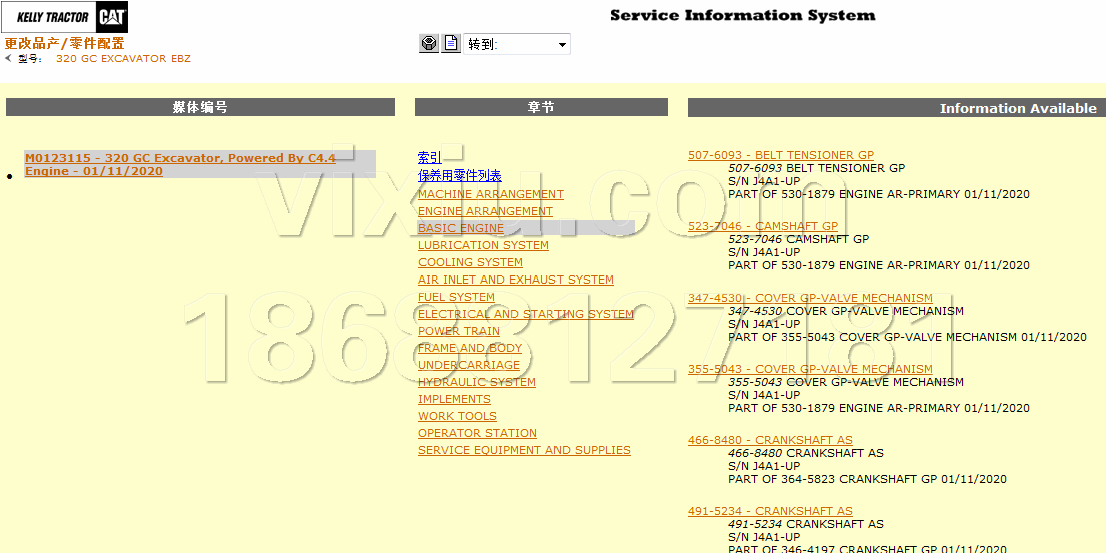Viewport: 1106px width, 553px height.
Task: Click the back arrow beside the model label
Action: [x=8, y=58]
